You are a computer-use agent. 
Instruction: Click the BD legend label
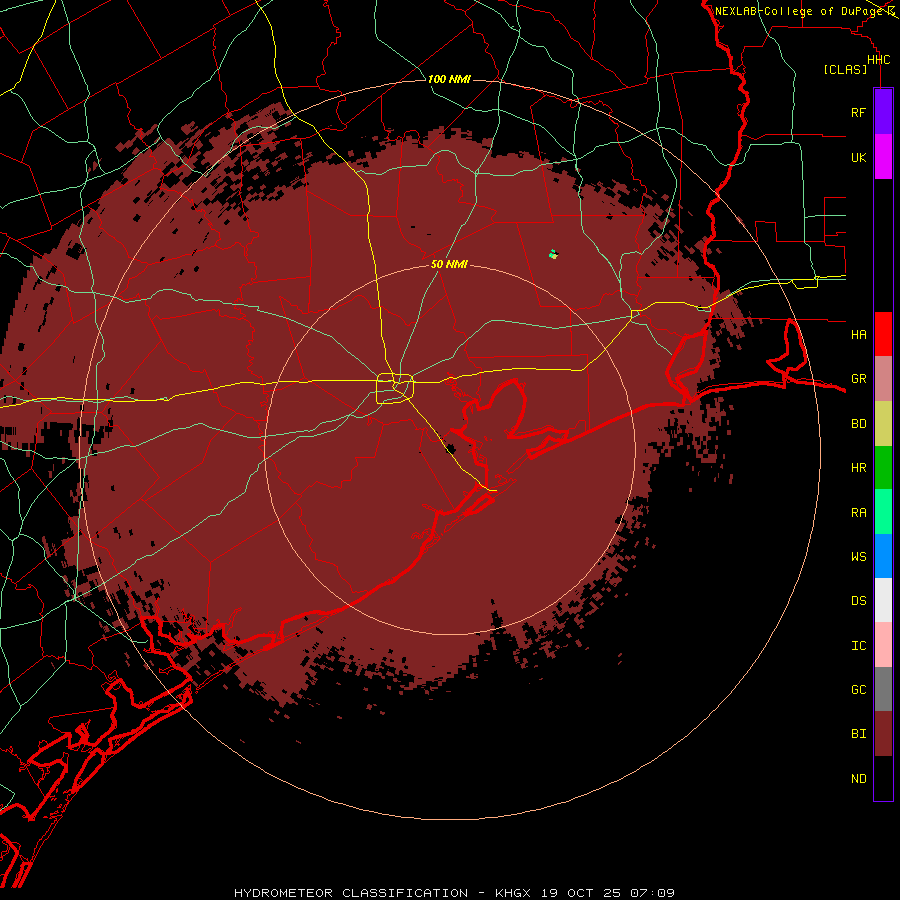[859, 424]
